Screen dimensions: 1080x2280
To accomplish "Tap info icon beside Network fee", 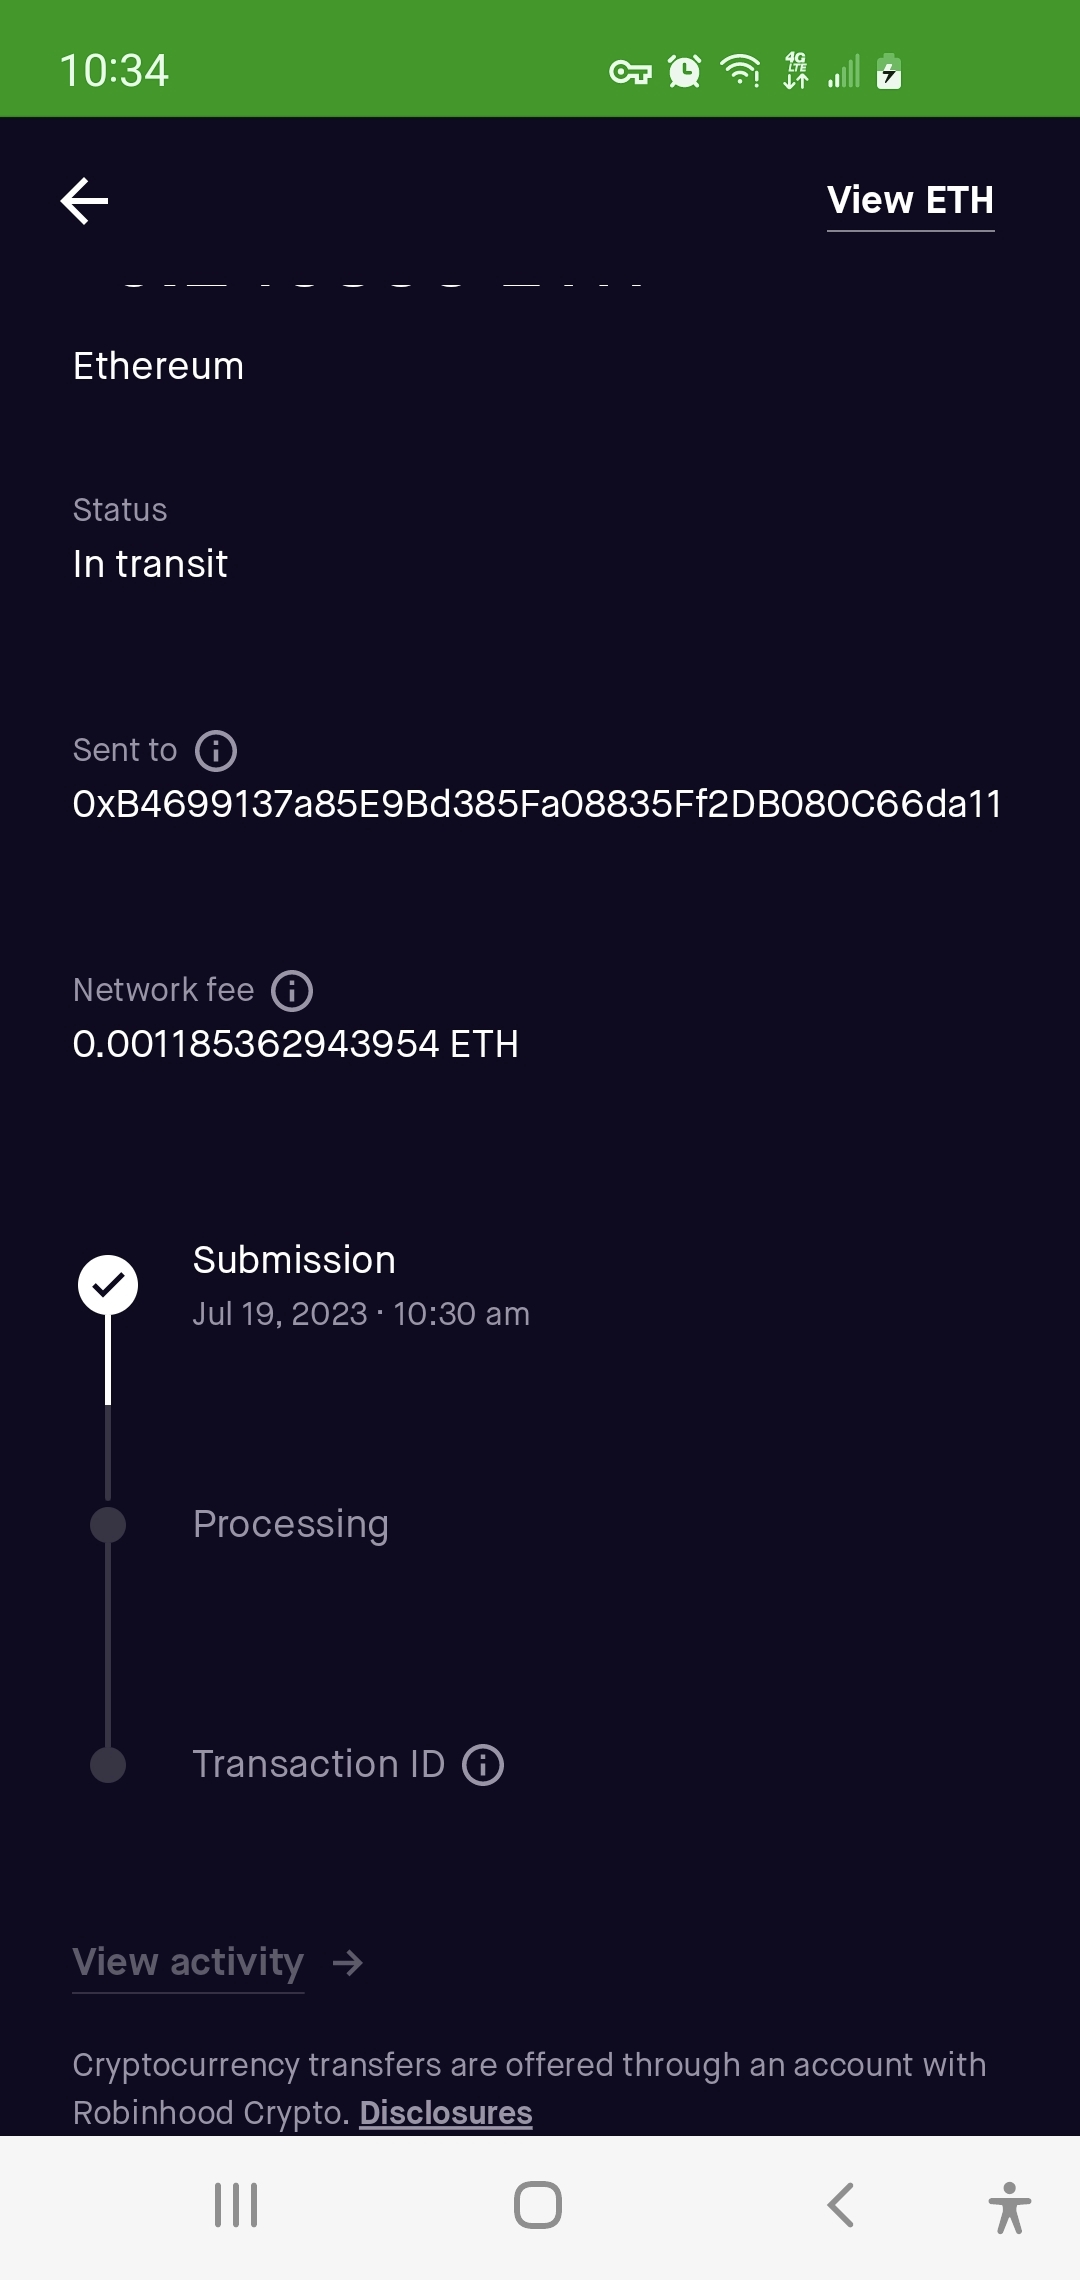I will pyautogui.click(x=292, y=991).
